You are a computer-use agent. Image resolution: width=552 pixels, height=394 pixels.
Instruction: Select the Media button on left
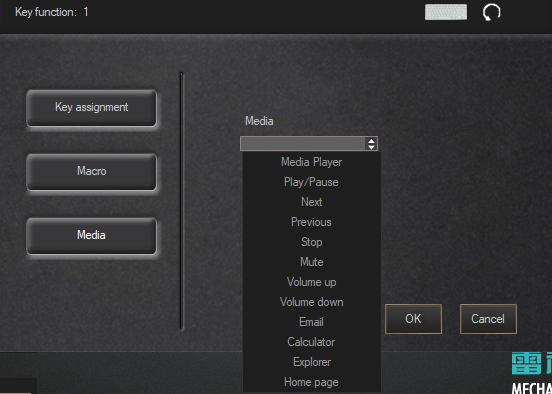click(92, 235)
